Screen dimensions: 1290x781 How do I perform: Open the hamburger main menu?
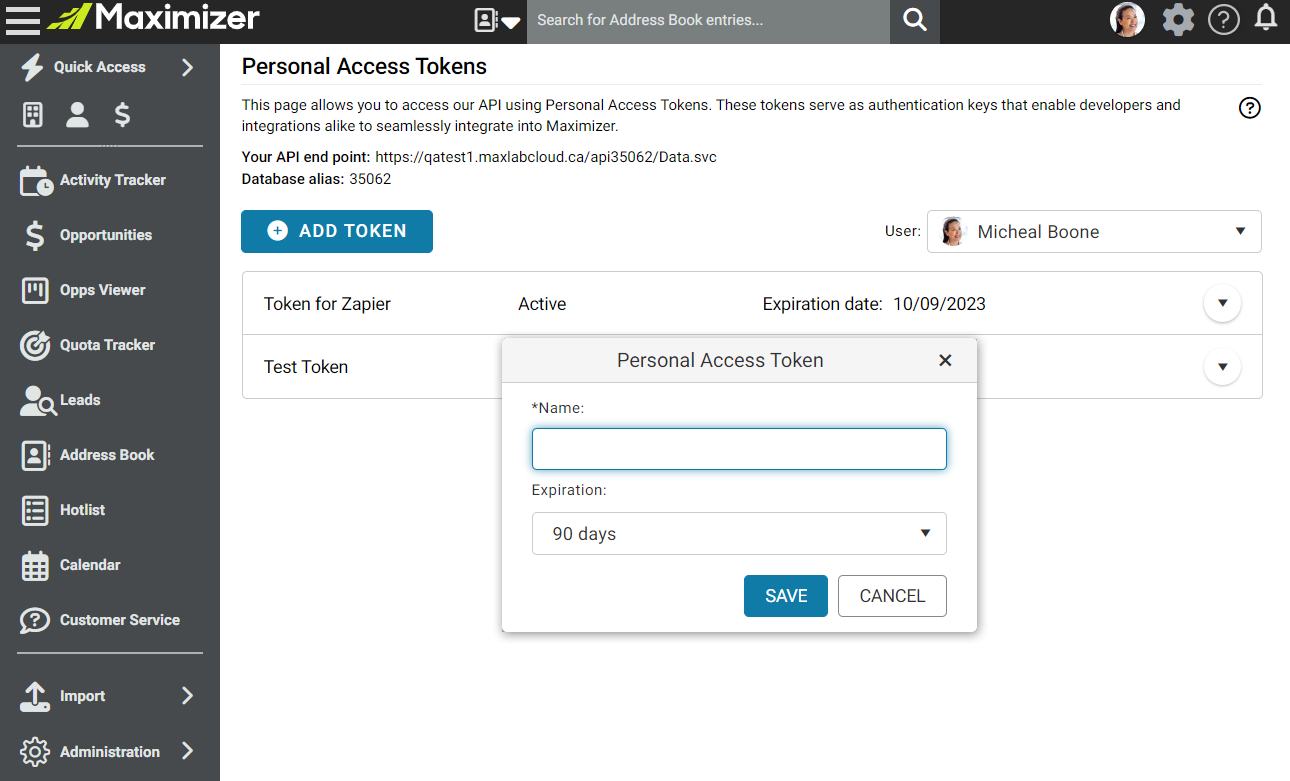22,18
